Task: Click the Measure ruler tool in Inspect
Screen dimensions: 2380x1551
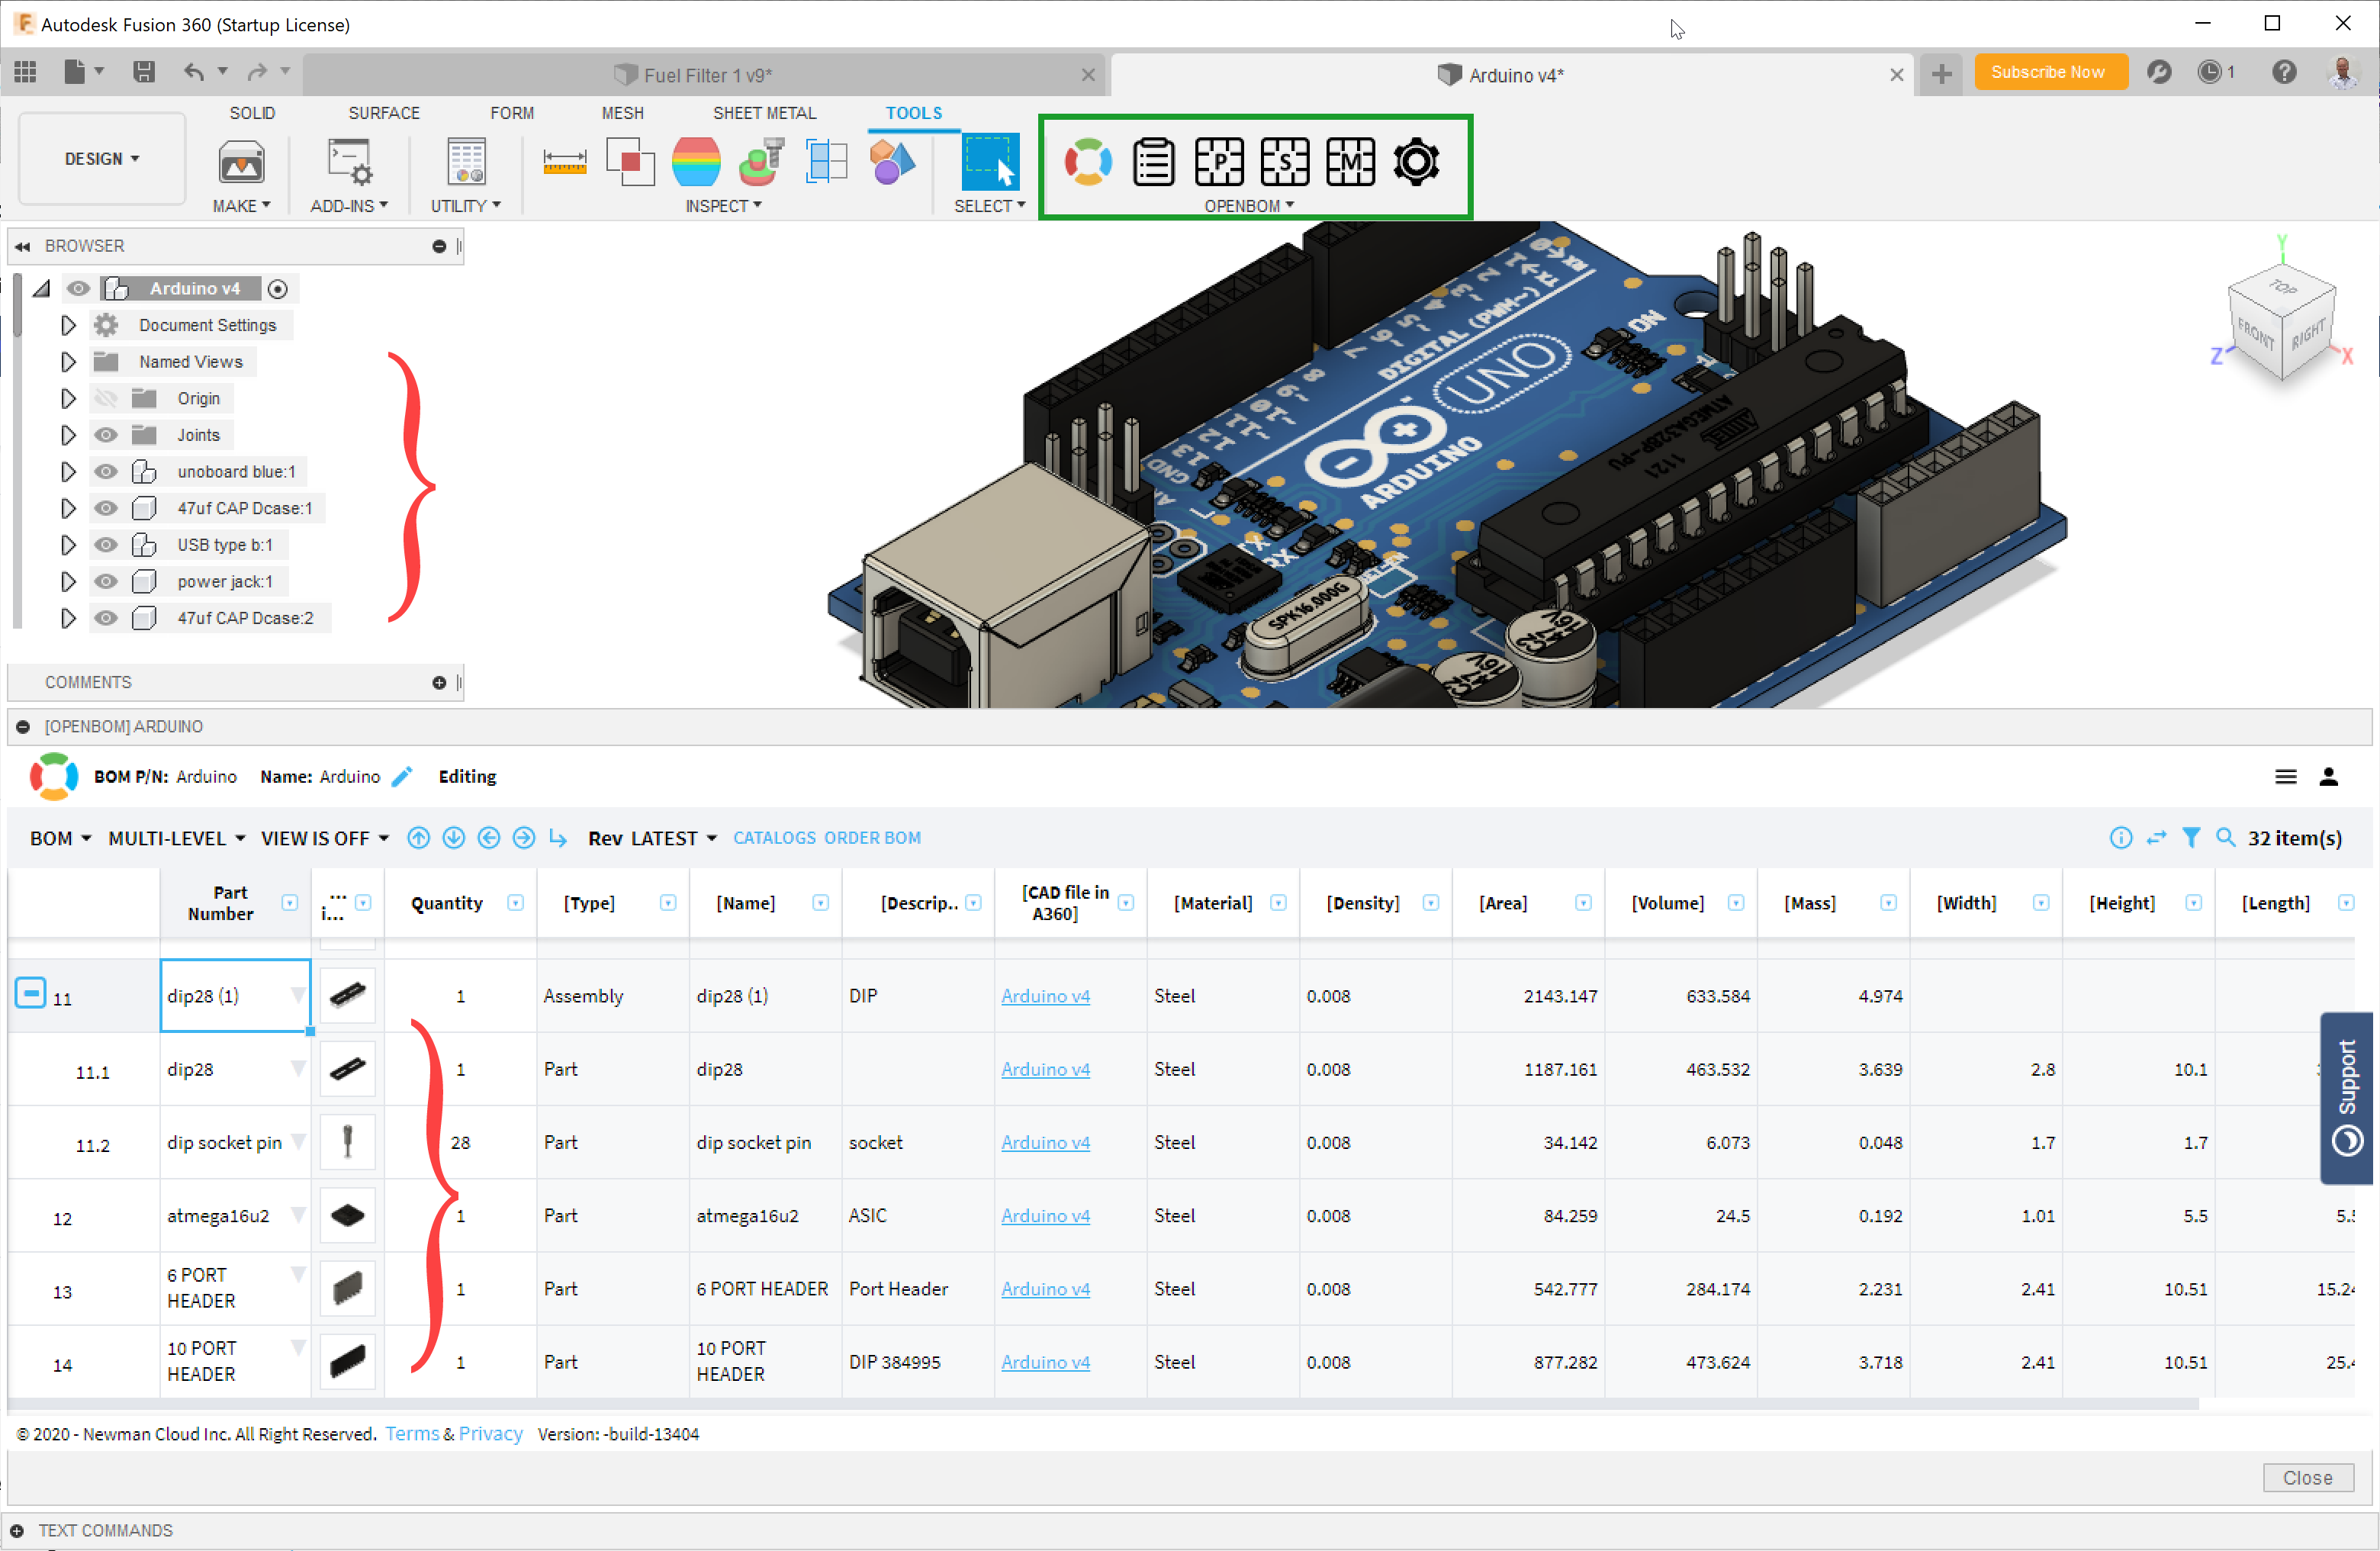Action: point(564,162)
